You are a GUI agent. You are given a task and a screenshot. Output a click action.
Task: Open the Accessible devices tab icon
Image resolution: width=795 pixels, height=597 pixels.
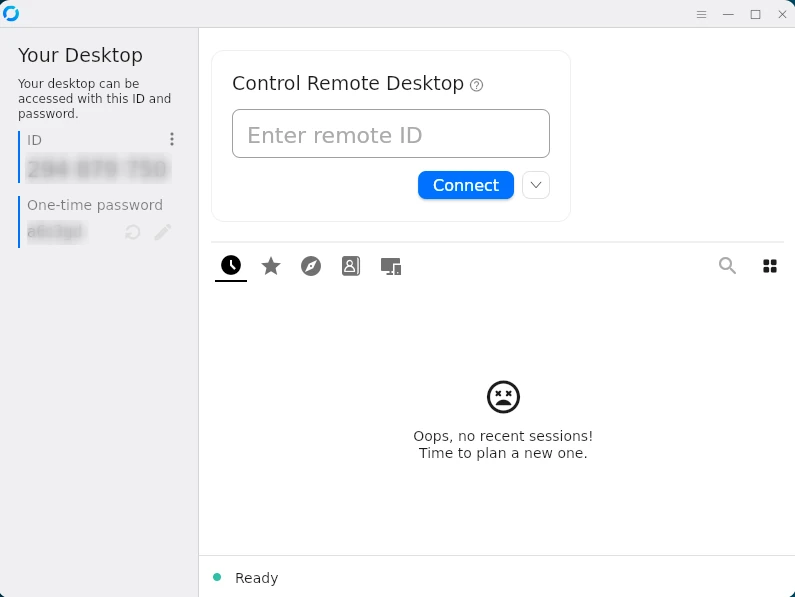pyautogui.click(x=391, y=266)
